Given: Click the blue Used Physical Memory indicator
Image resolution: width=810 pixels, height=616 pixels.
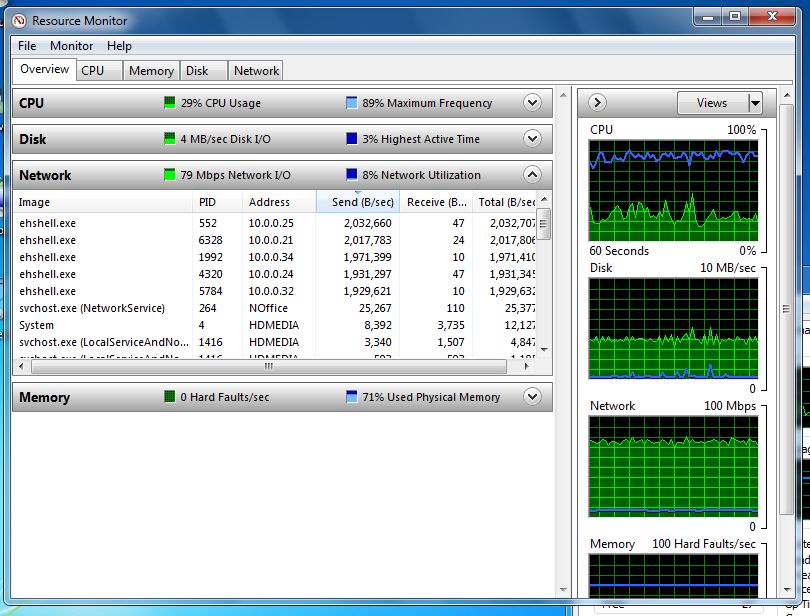Looking at the screenshot, I should click(x=351, y=397).
